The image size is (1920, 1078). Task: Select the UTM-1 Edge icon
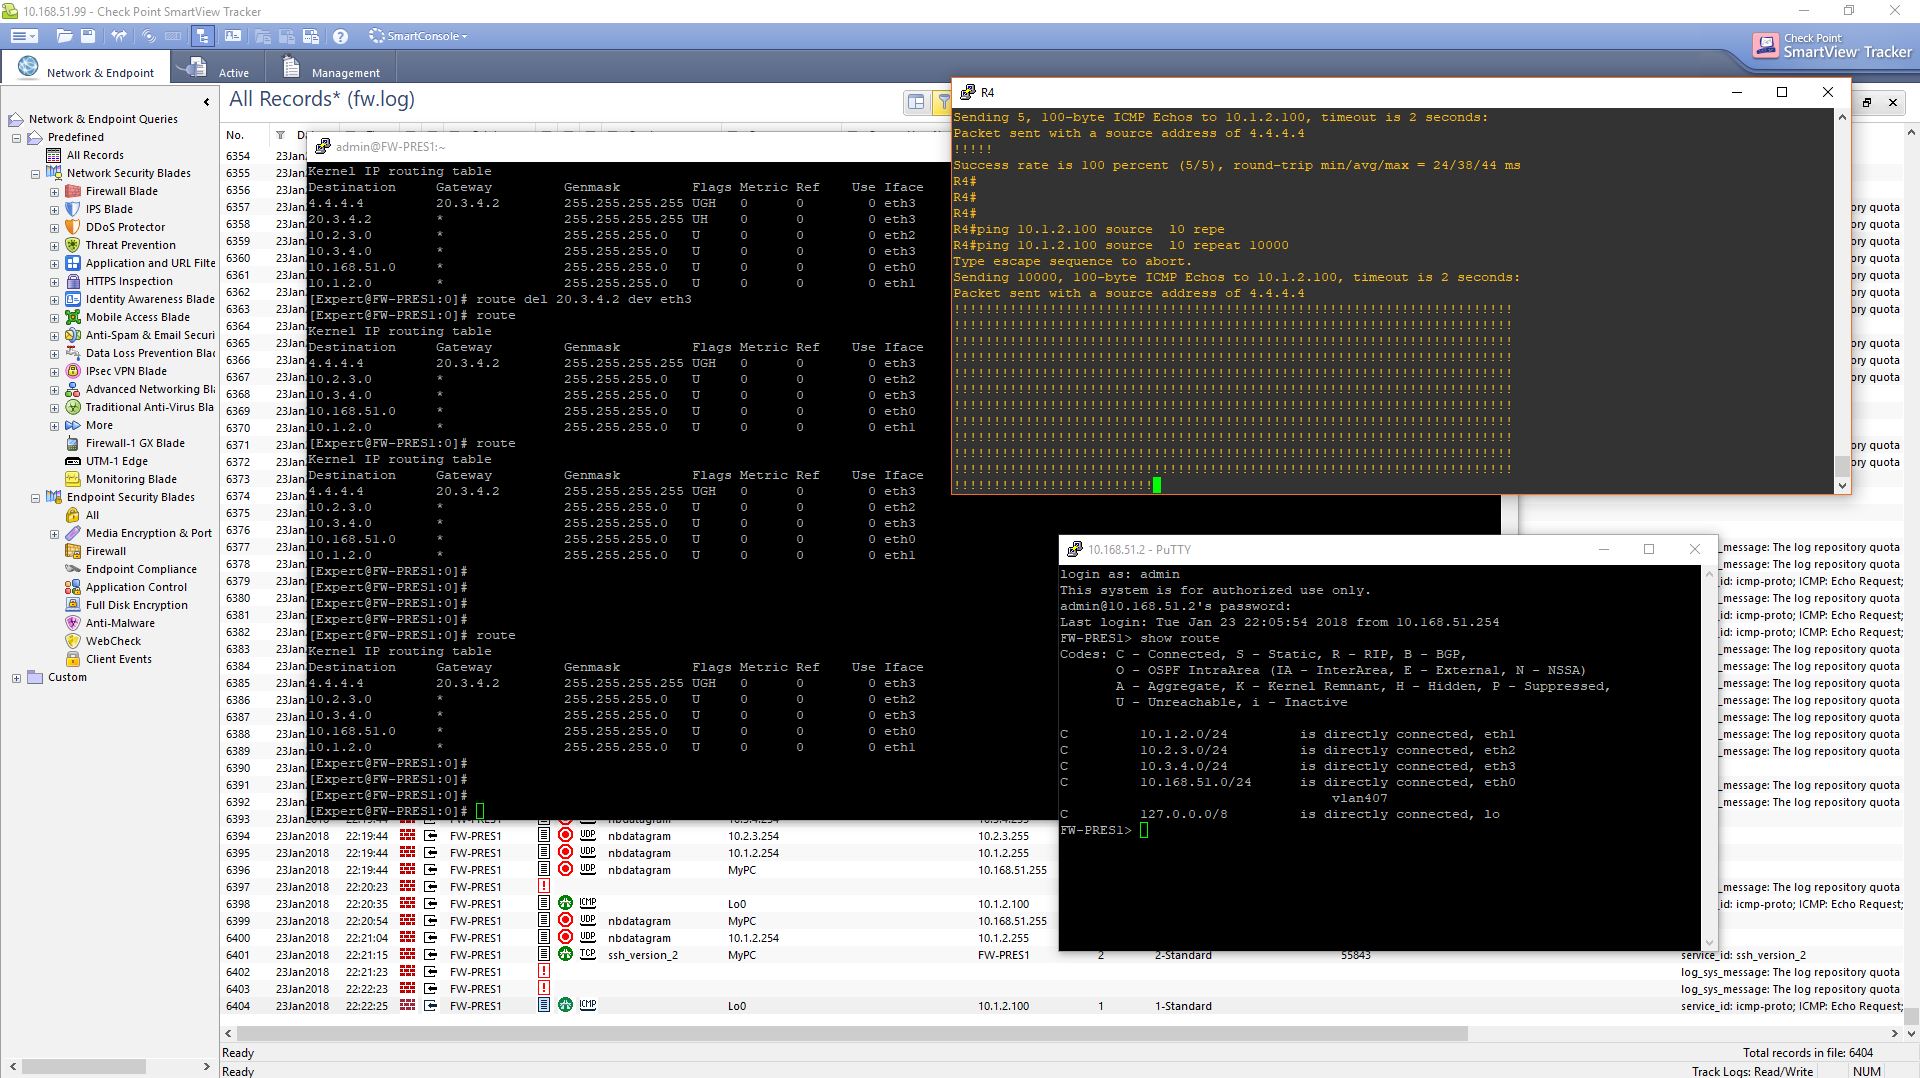point(73,461)
